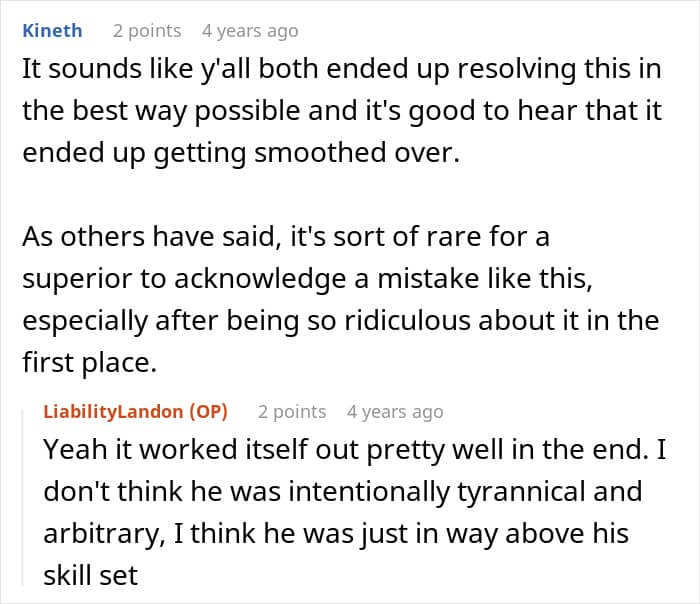Click the word "acknowledge" in the second paragraph
The image size is (700, 604).
pyautogui.click(x=260, y=279)
